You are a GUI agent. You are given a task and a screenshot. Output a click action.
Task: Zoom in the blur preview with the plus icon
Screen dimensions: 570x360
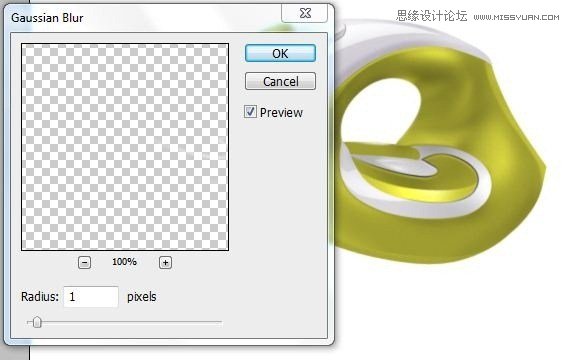pos(165,262)
